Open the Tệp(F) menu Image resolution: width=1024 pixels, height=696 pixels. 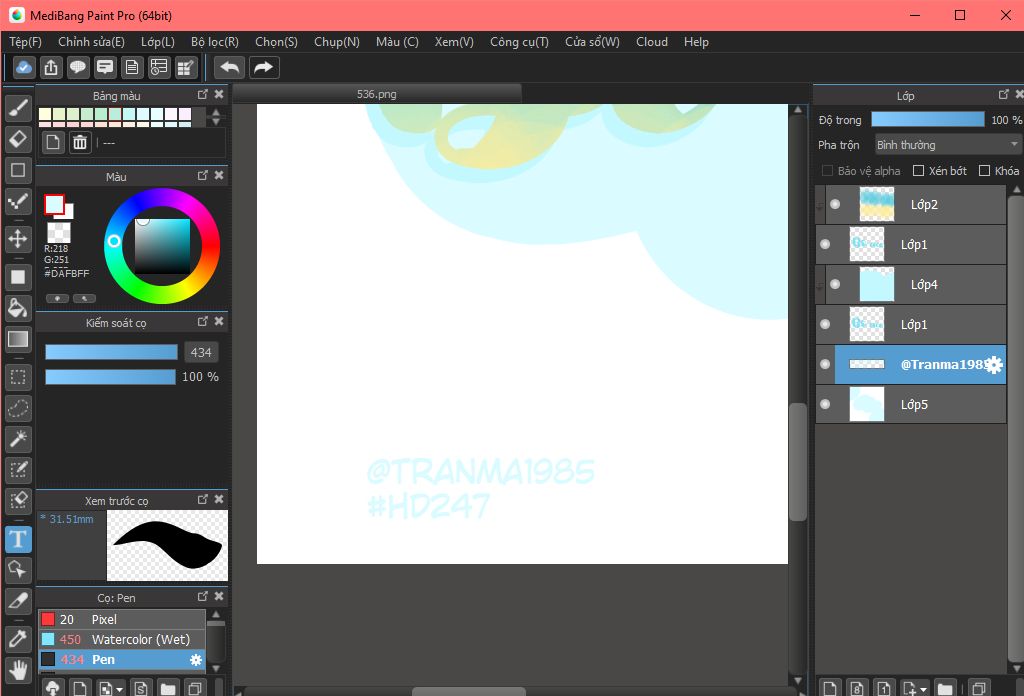(x=25, y=42)
